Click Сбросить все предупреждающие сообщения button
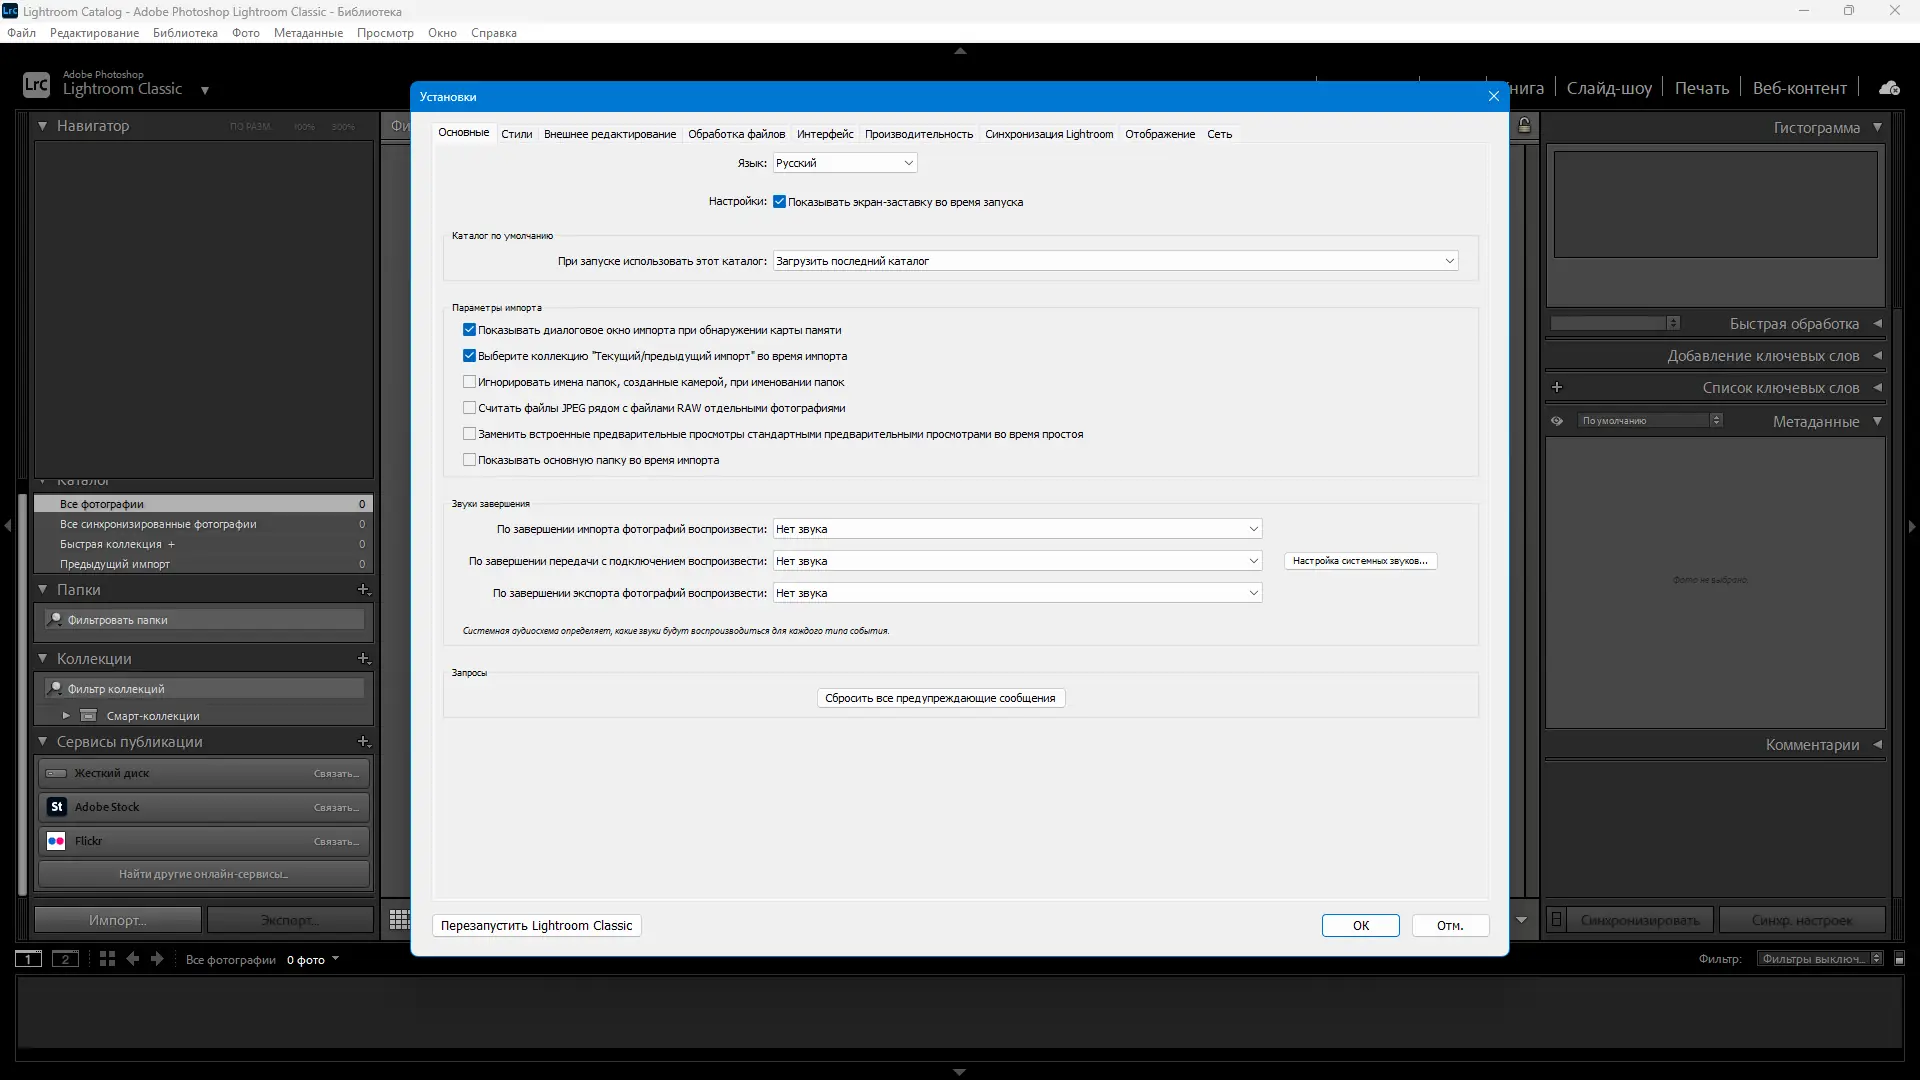The image size is (1920, 1080). click(x=940, y=698)
